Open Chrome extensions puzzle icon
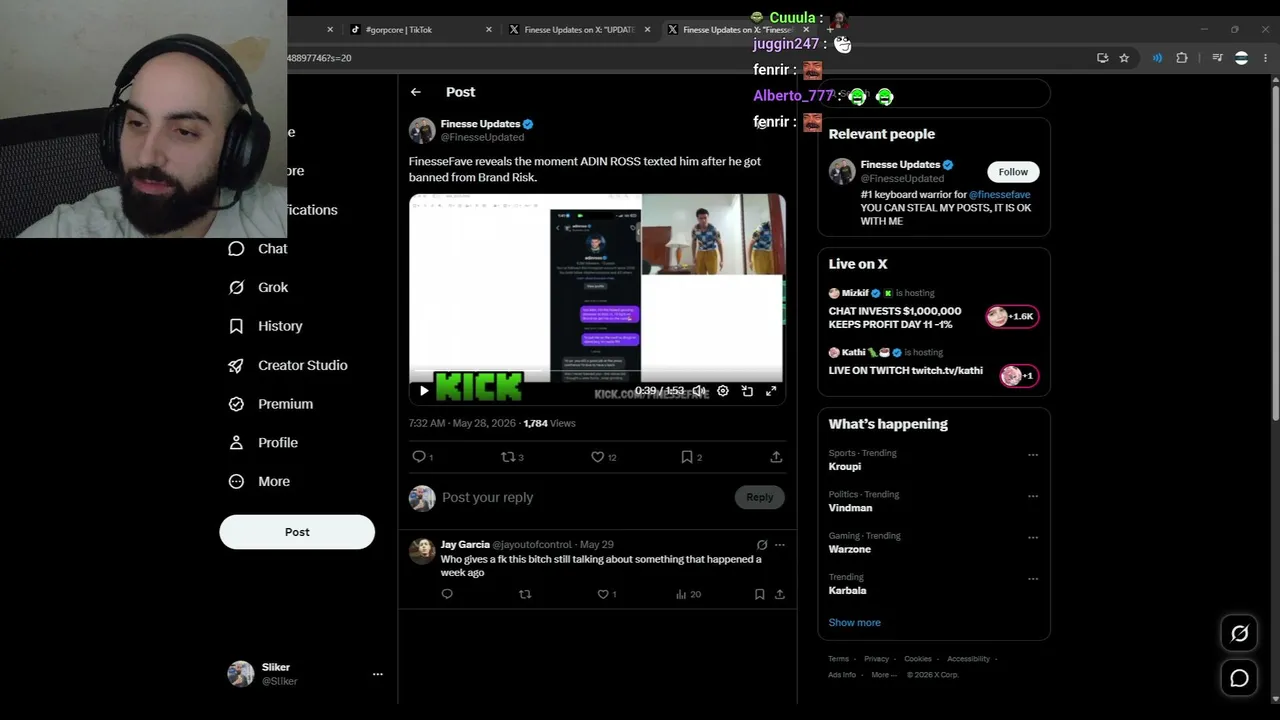Image resolution: width=1280 pixels, height=720 pixels. (1182, 58)
